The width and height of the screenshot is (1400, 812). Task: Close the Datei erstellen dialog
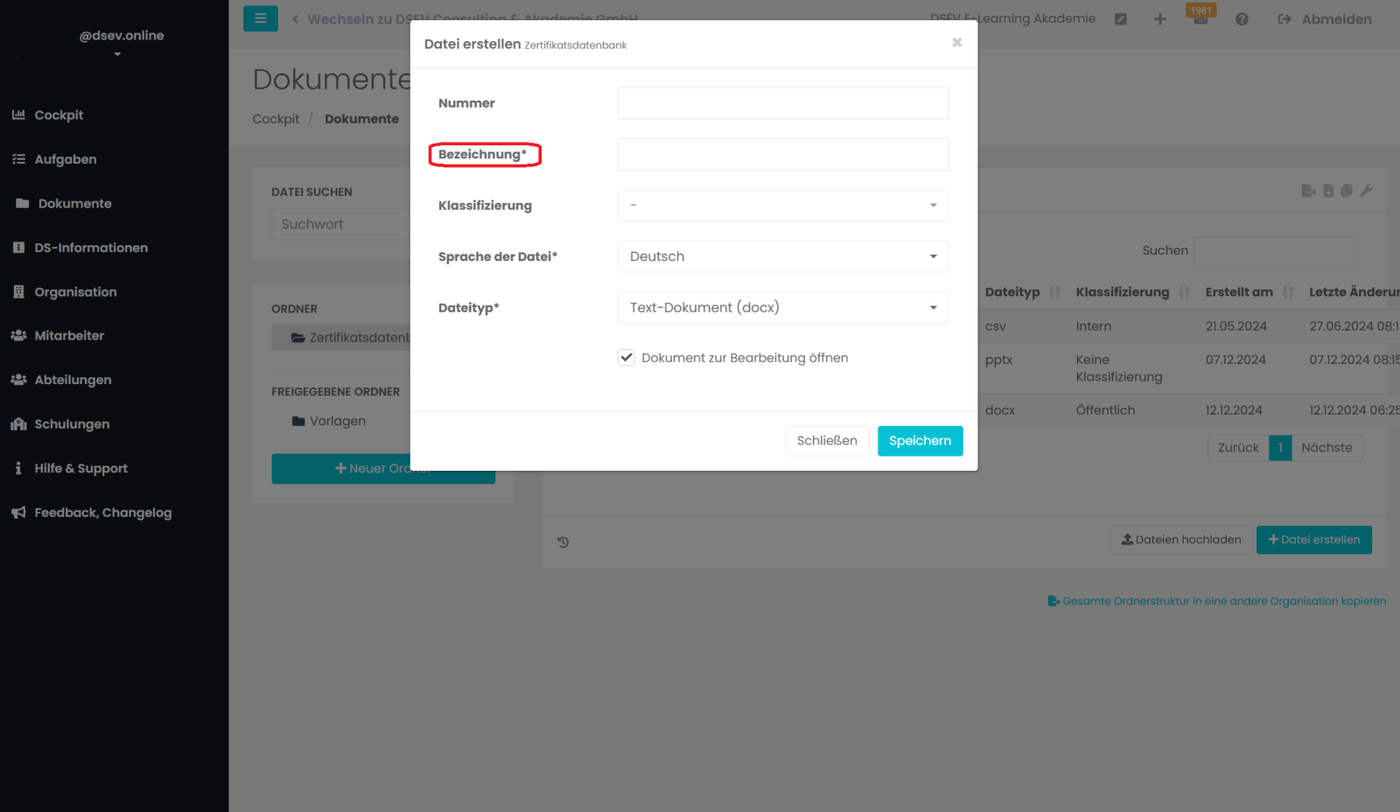957,42
